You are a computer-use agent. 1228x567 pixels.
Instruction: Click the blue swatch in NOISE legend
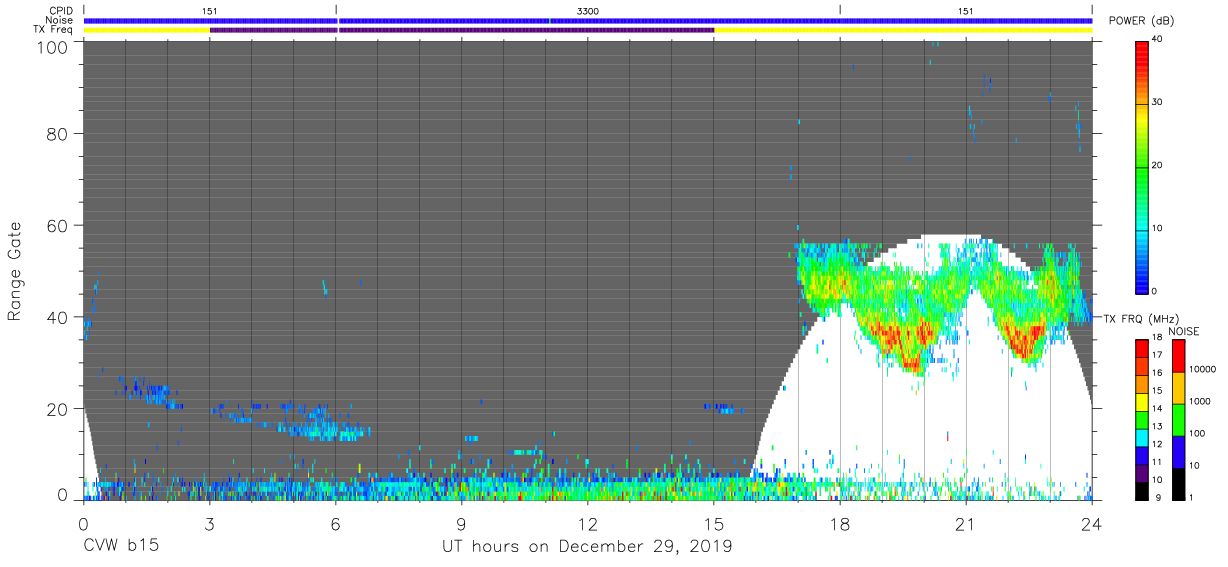coord(1178,450)
